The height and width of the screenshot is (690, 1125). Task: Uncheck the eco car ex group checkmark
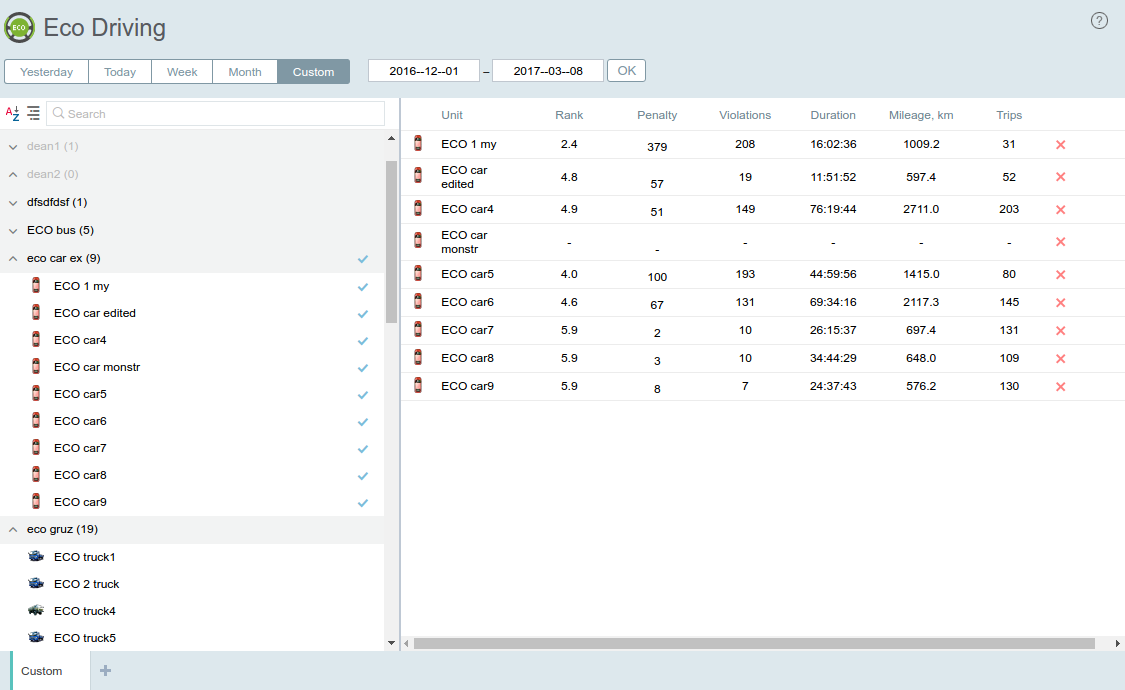pyautogui.click(x=363, y=259)
